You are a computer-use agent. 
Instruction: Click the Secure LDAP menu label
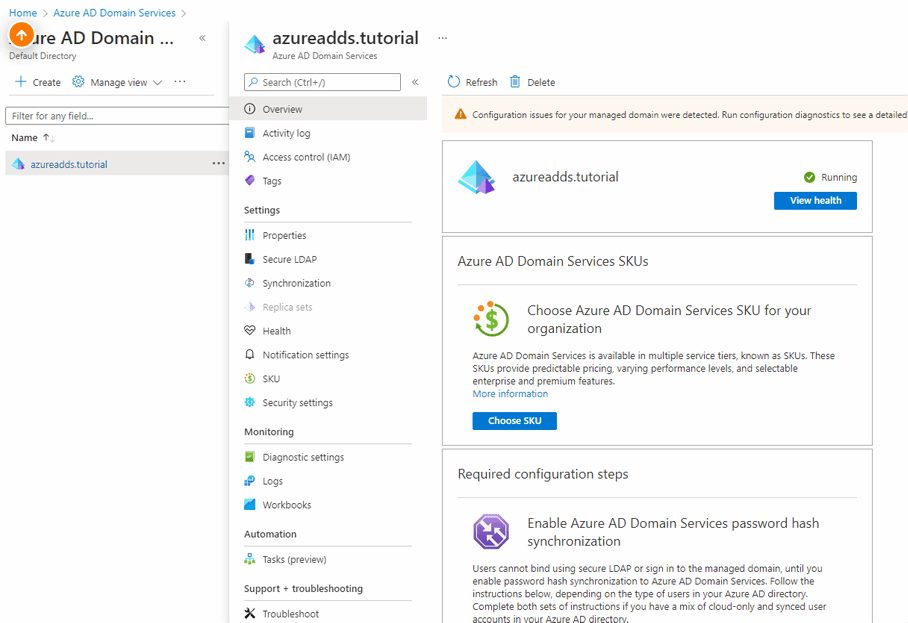coord(290,259)
